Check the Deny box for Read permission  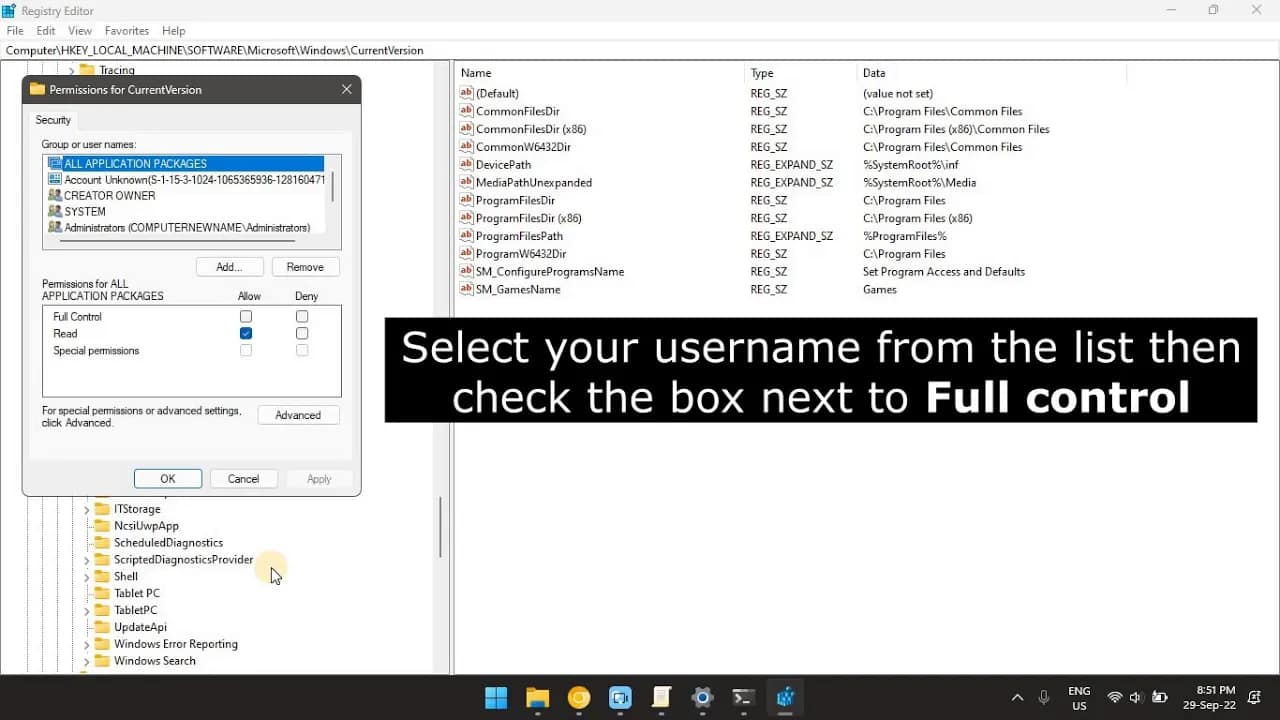tap(302, 333)
